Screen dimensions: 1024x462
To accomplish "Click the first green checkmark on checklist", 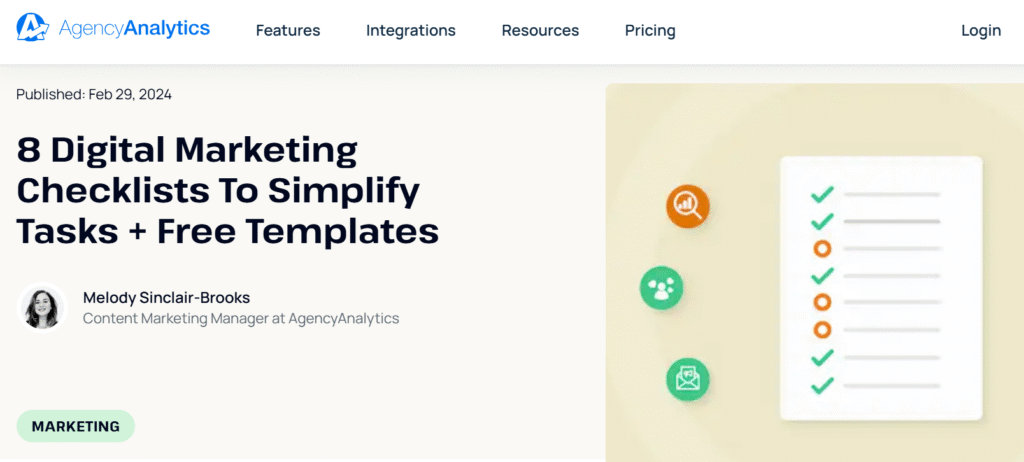I will coord(822,194).
